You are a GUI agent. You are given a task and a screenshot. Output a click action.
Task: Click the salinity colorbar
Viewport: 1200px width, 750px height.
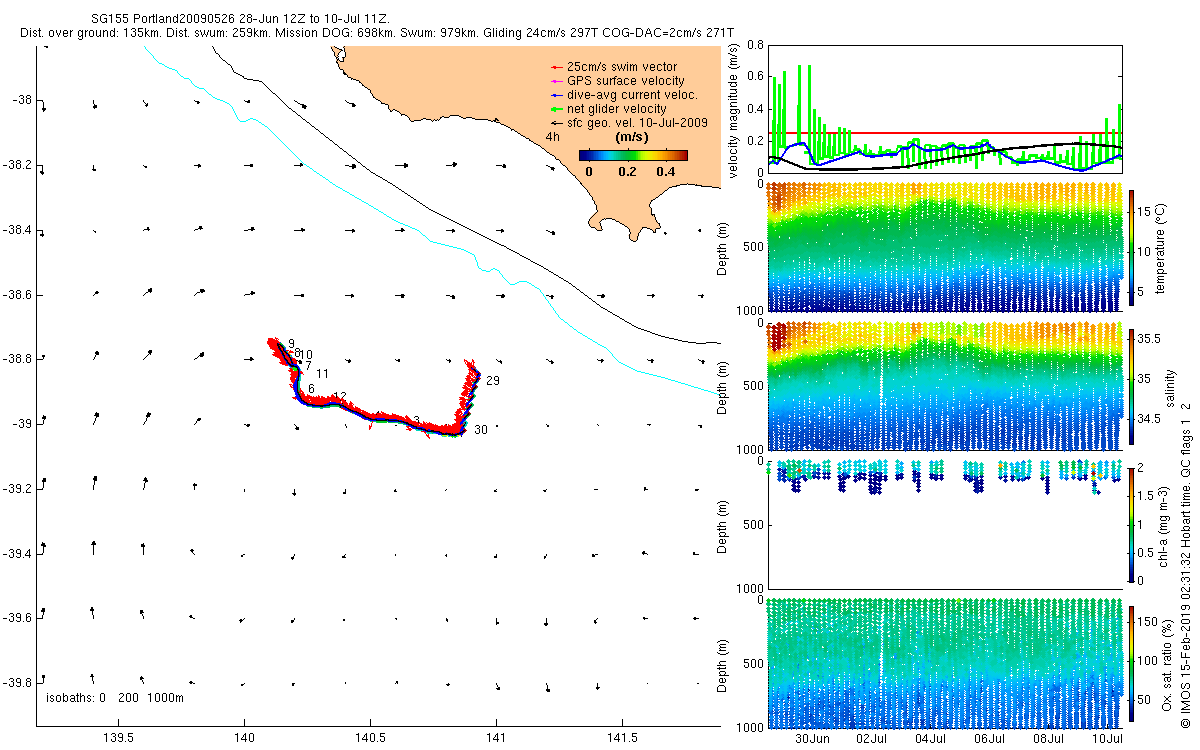1133,385
